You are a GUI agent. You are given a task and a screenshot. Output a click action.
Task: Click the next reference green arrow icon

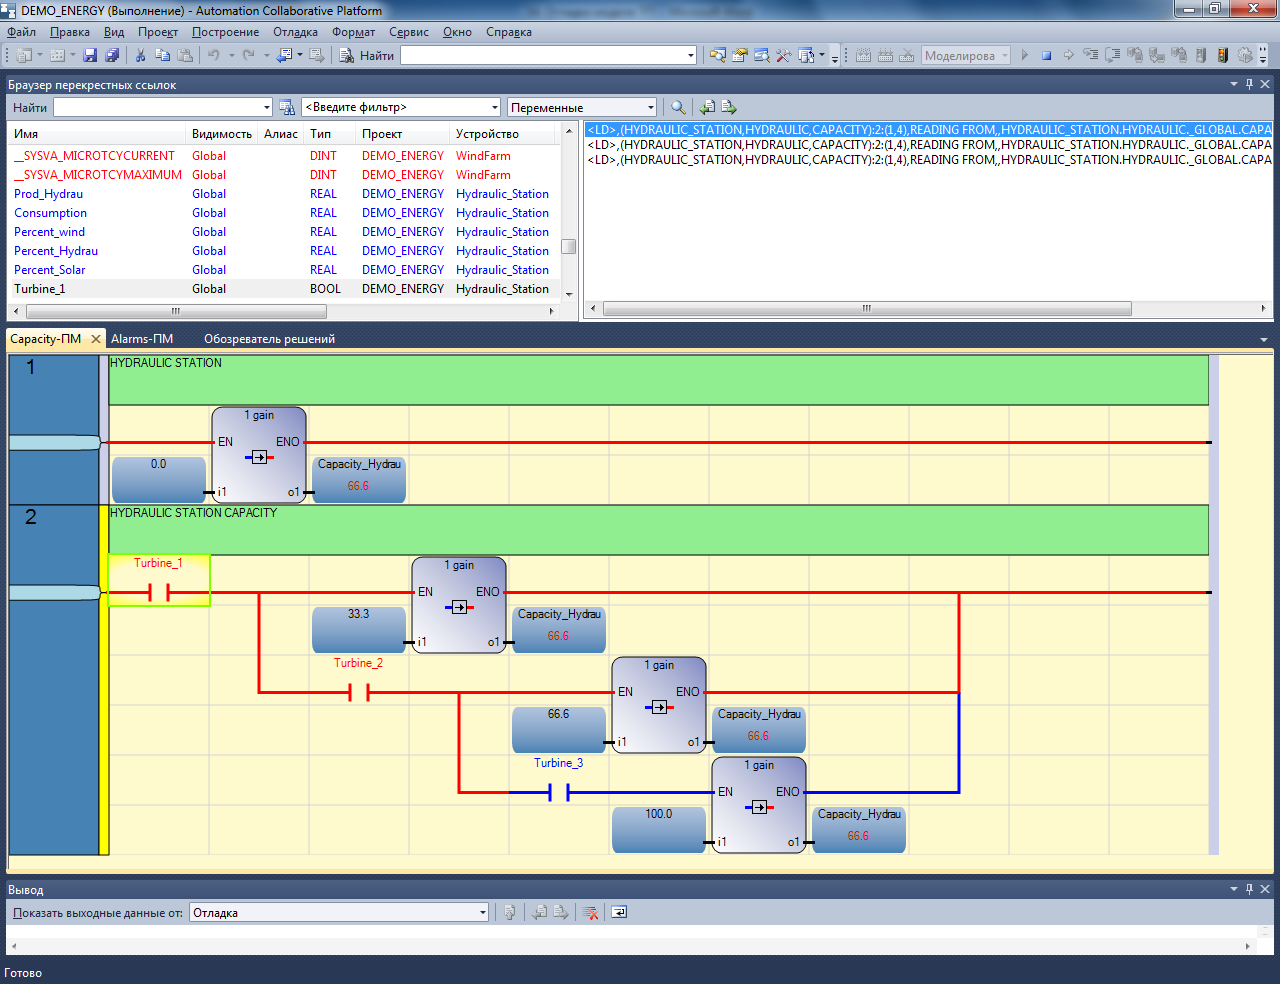729,107
